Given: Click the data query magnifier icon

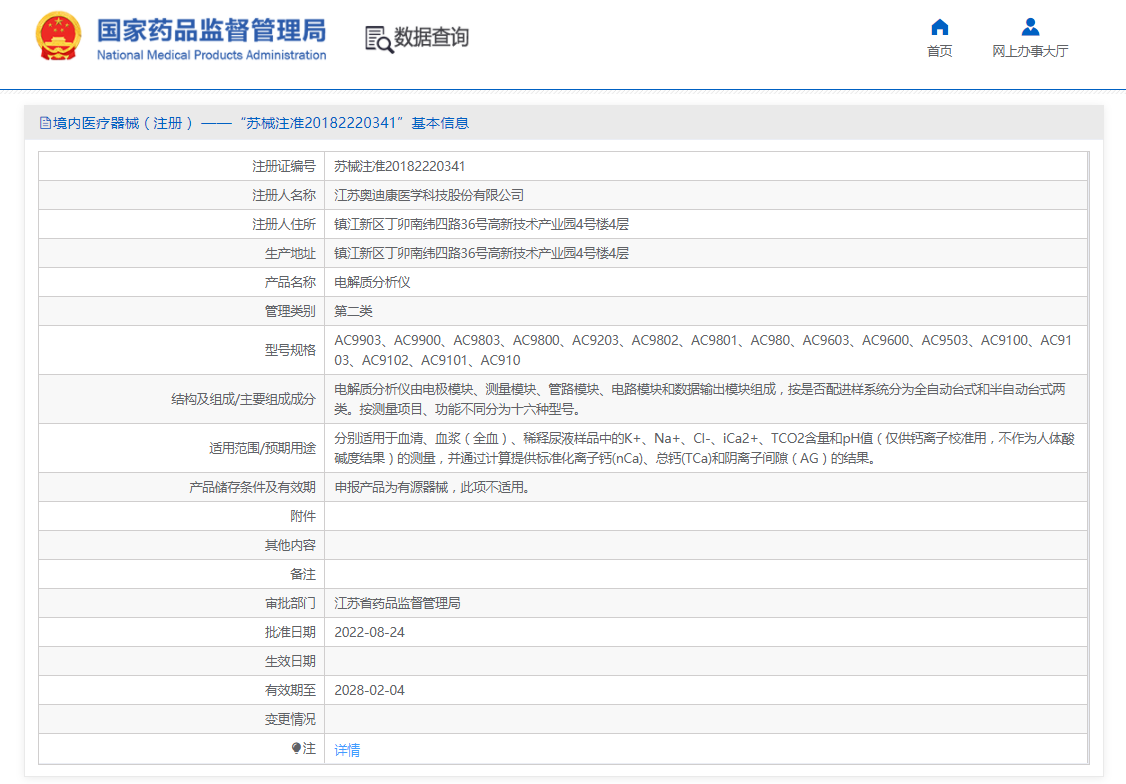Looking at the screenshot, I should tap(378, 39).
